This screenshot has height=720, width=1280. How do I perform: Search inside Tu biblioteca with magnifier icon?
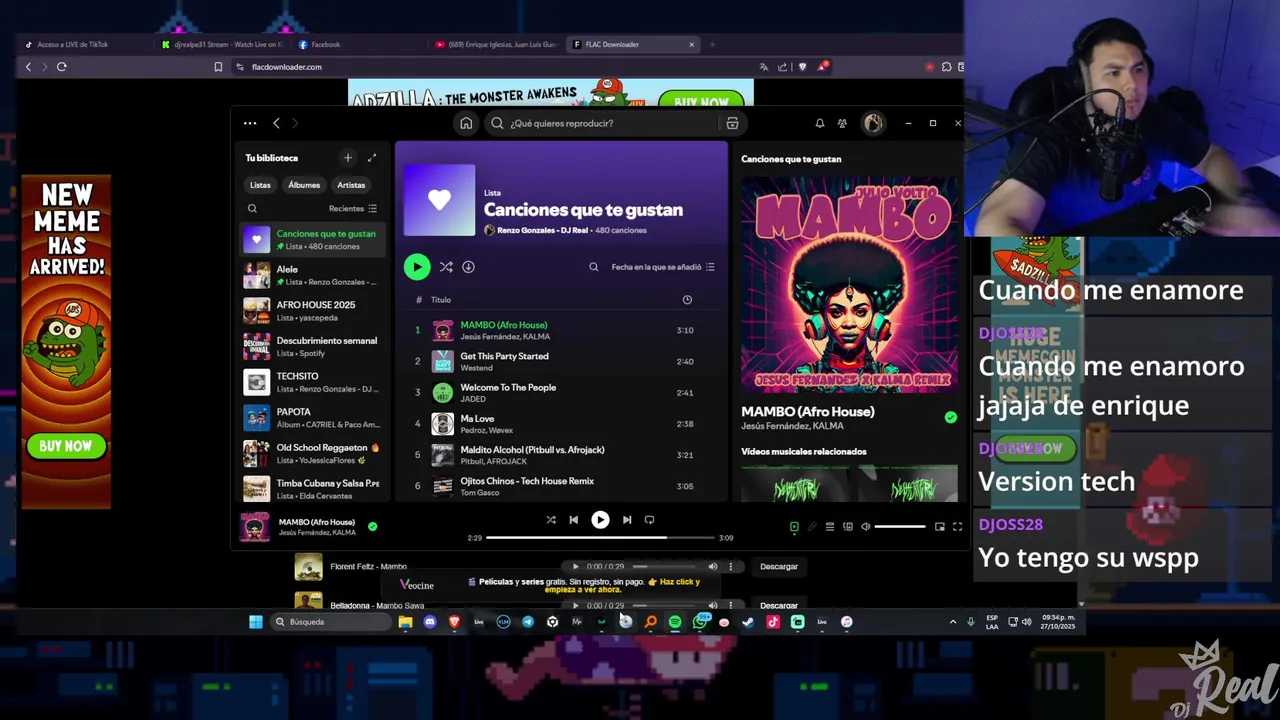tap(252, 209)
